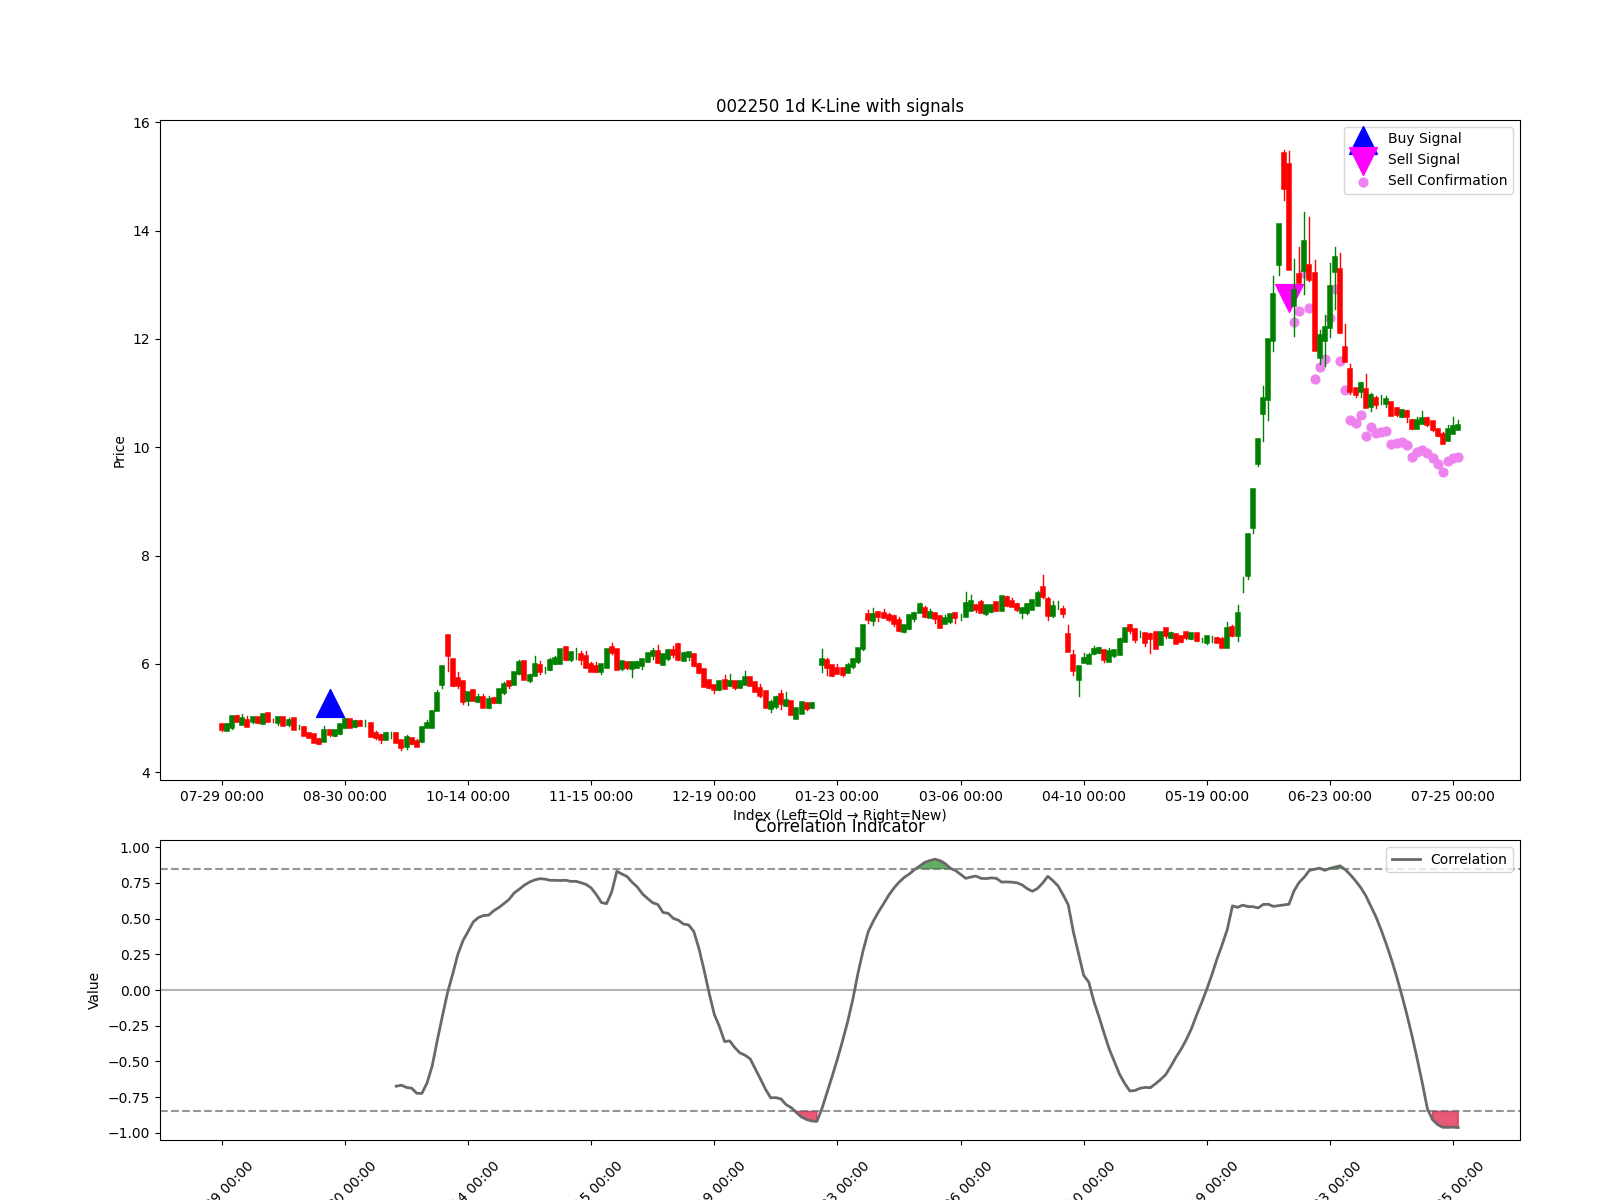Click the 12-19 00:00 date tick label
This screenshot has width=1600, height=1200.
(x=714, y=797)
